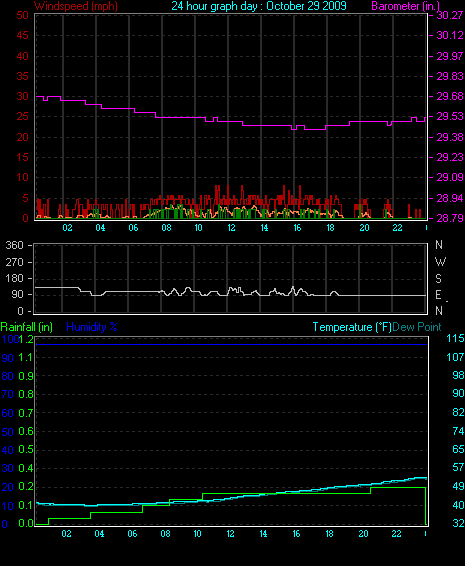Viewport: 465px width, 566px height.
Task: Click temperature axis value 57
Action: 458,467
